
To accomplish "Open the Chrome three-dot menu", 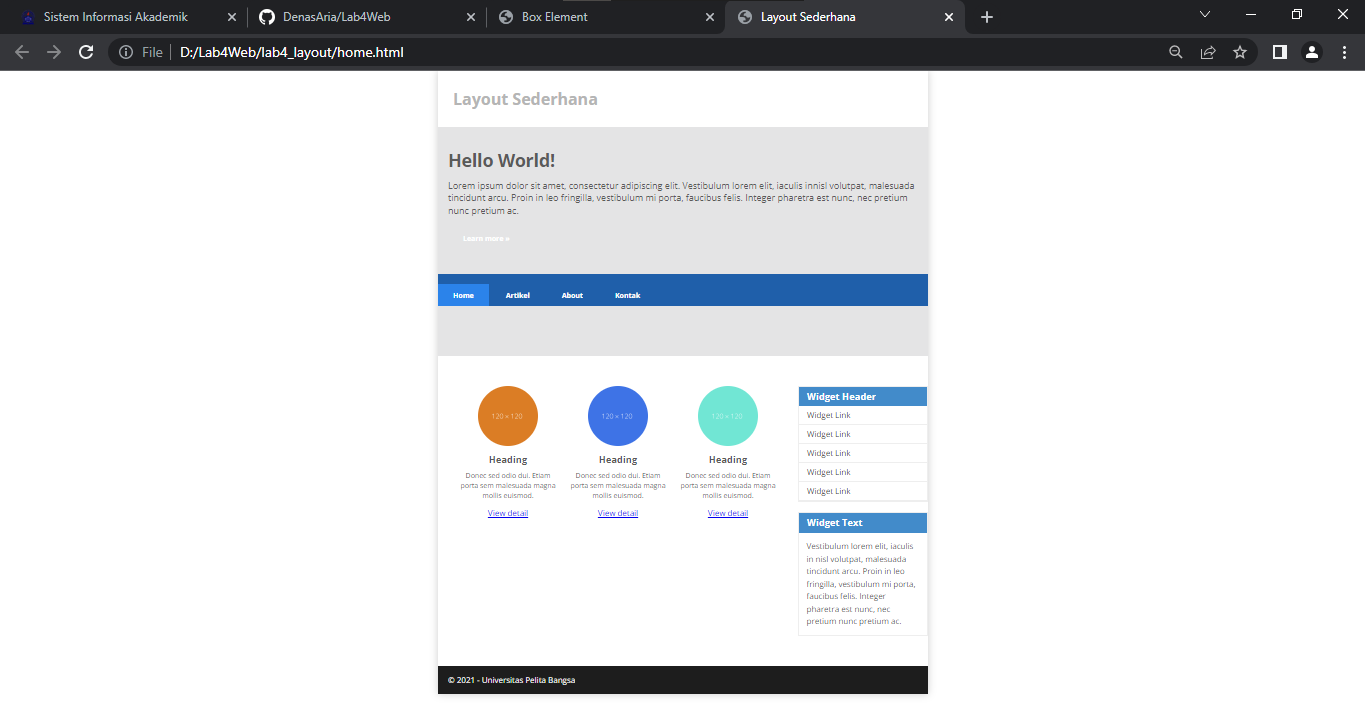I will [x=1344, y=52].
